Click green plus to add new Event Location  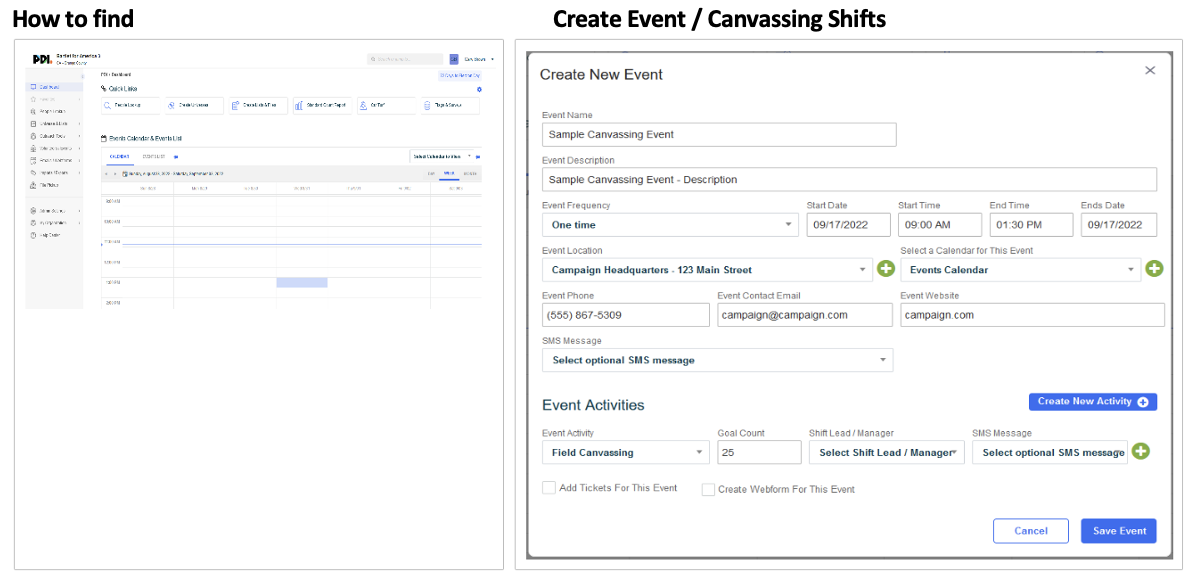point(886,269)
